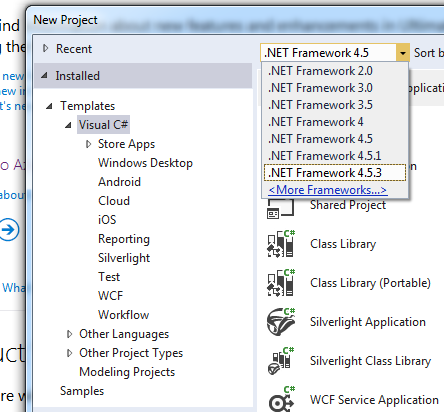Select the WCF template category
The height and width of the screenshot is (412, 444).
pos(110,296)
